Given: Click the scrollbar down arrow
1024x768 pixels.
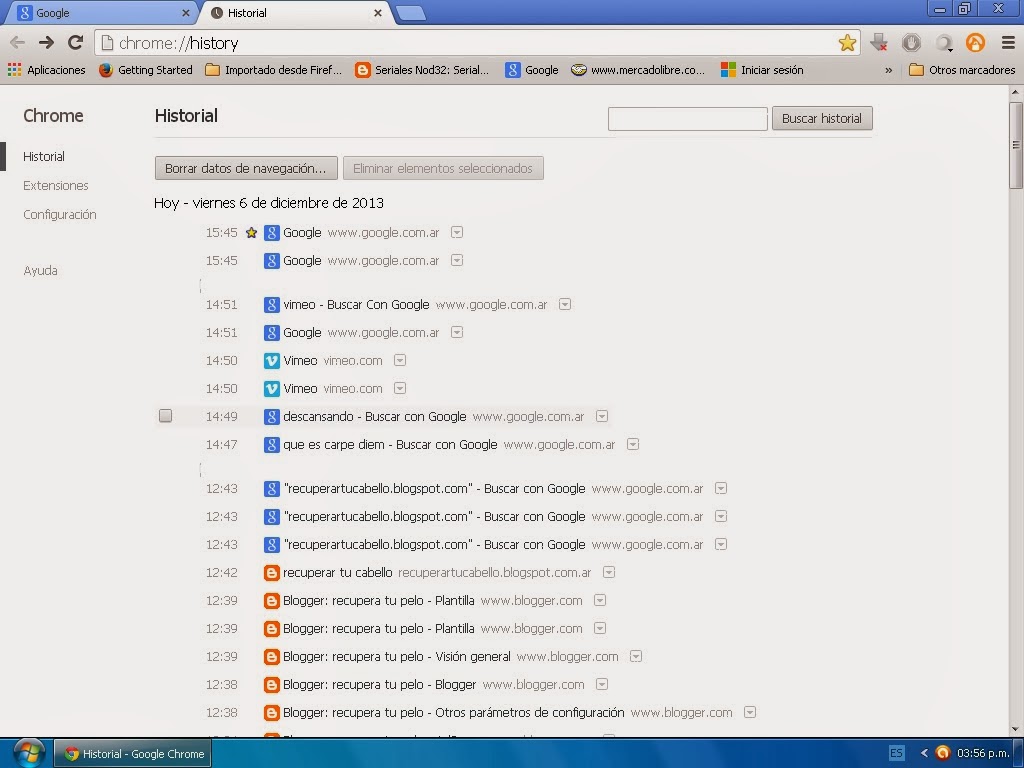Looking at the screenshot, I should click(x=1016, y=729).
